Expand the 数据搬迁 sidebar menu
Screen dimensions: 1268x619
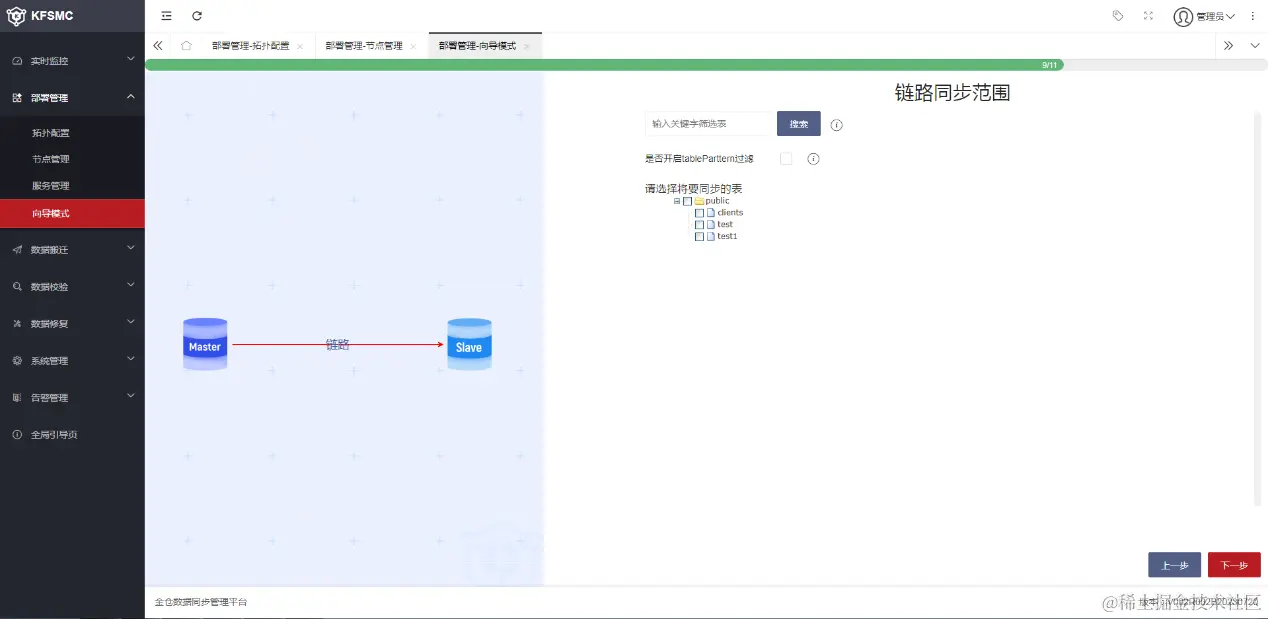tap(131, 248)
